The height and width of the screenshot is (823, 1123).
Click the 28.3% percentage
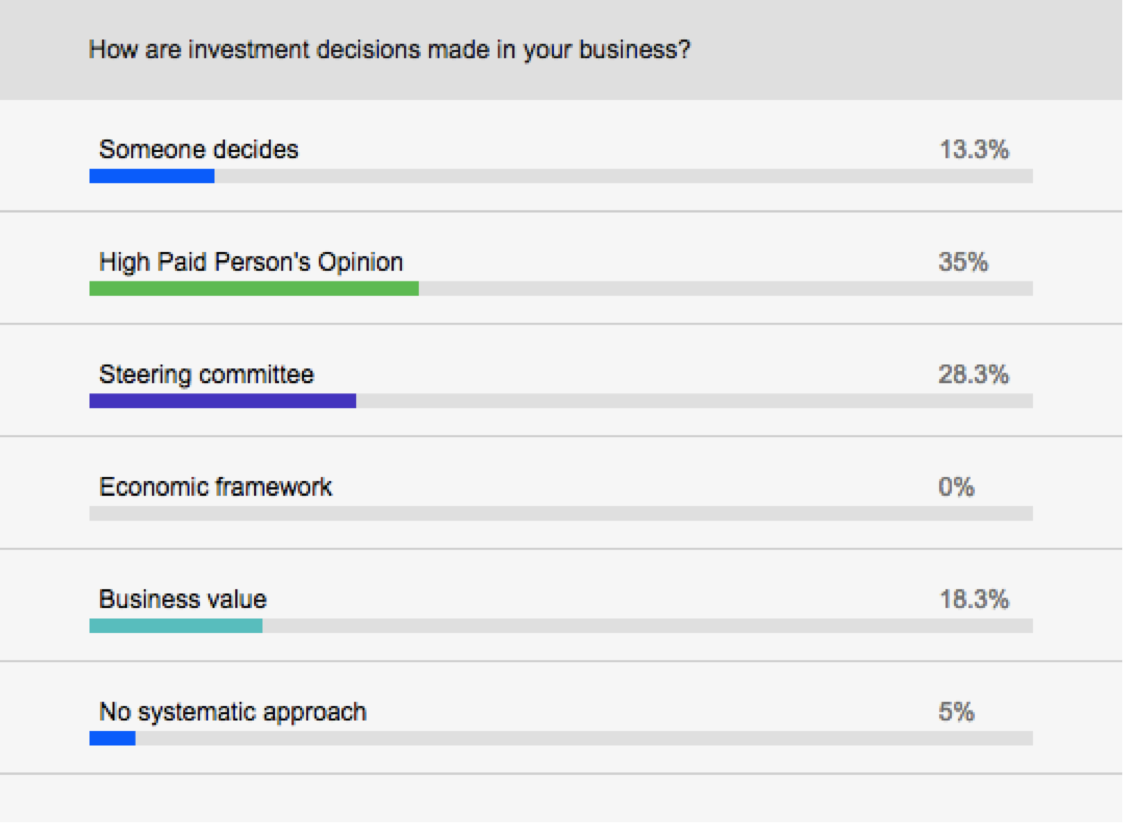[973, 375]
